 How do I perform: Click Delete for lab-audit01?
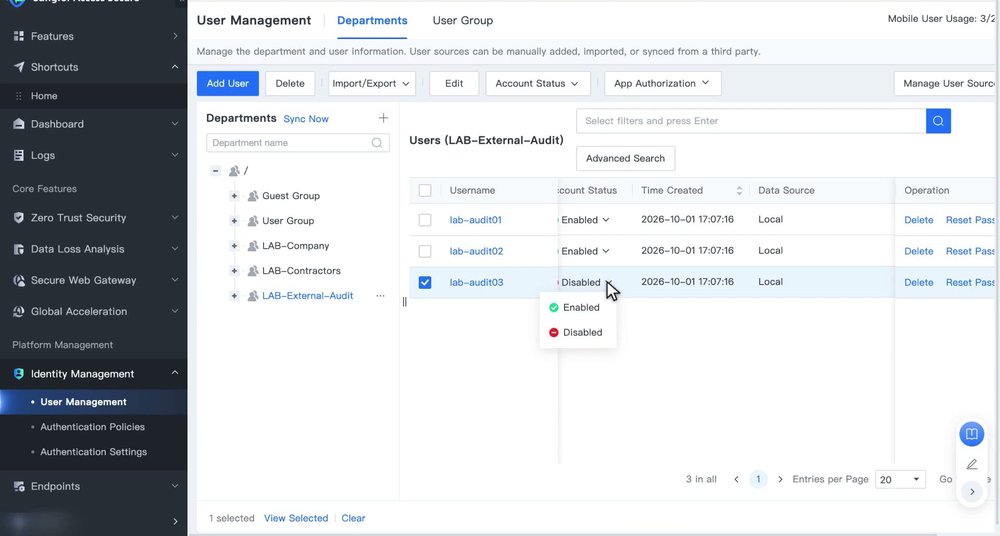[x=918, y=220]
